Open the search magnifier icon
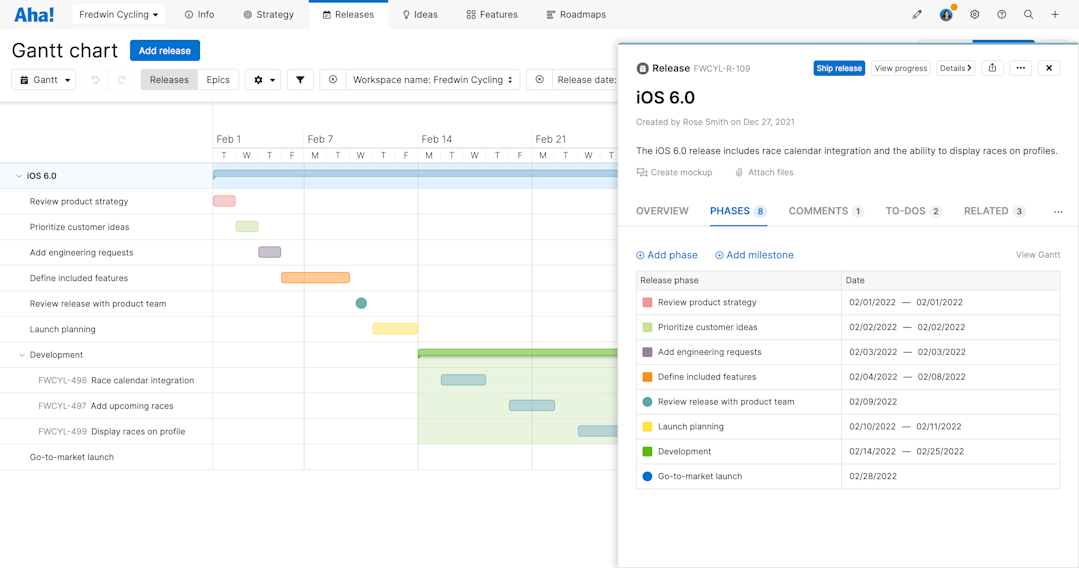This screenshot has height=568, width=1079. click(1028, 14)
